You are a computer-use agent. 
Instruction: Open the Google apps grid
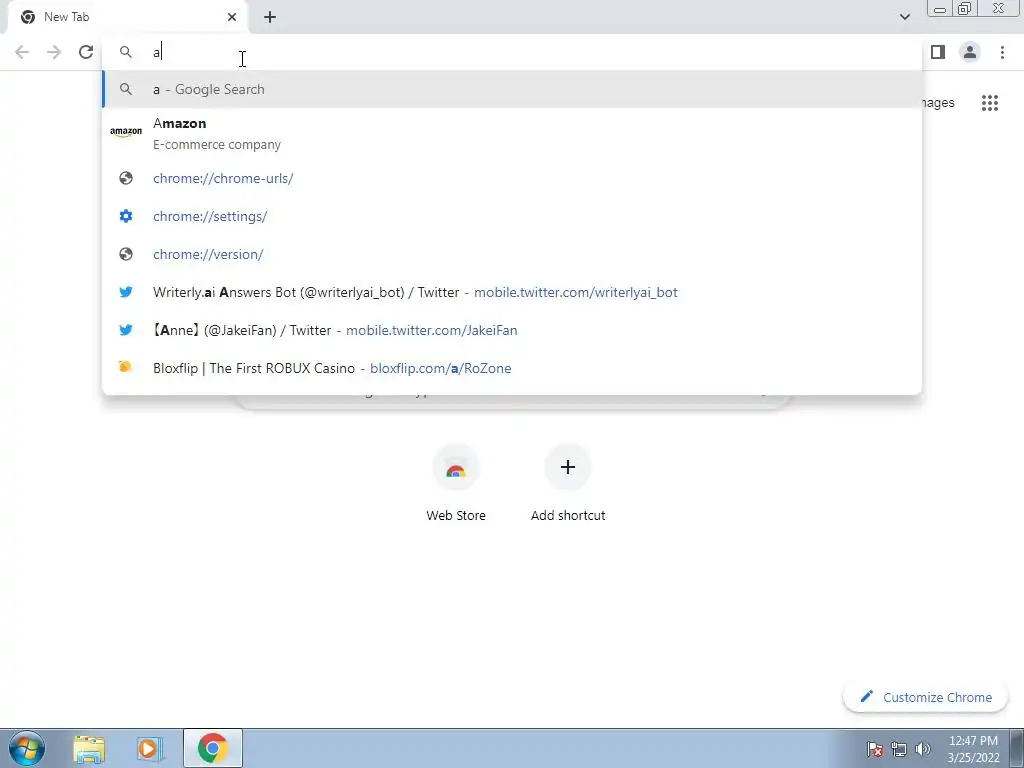990,103
